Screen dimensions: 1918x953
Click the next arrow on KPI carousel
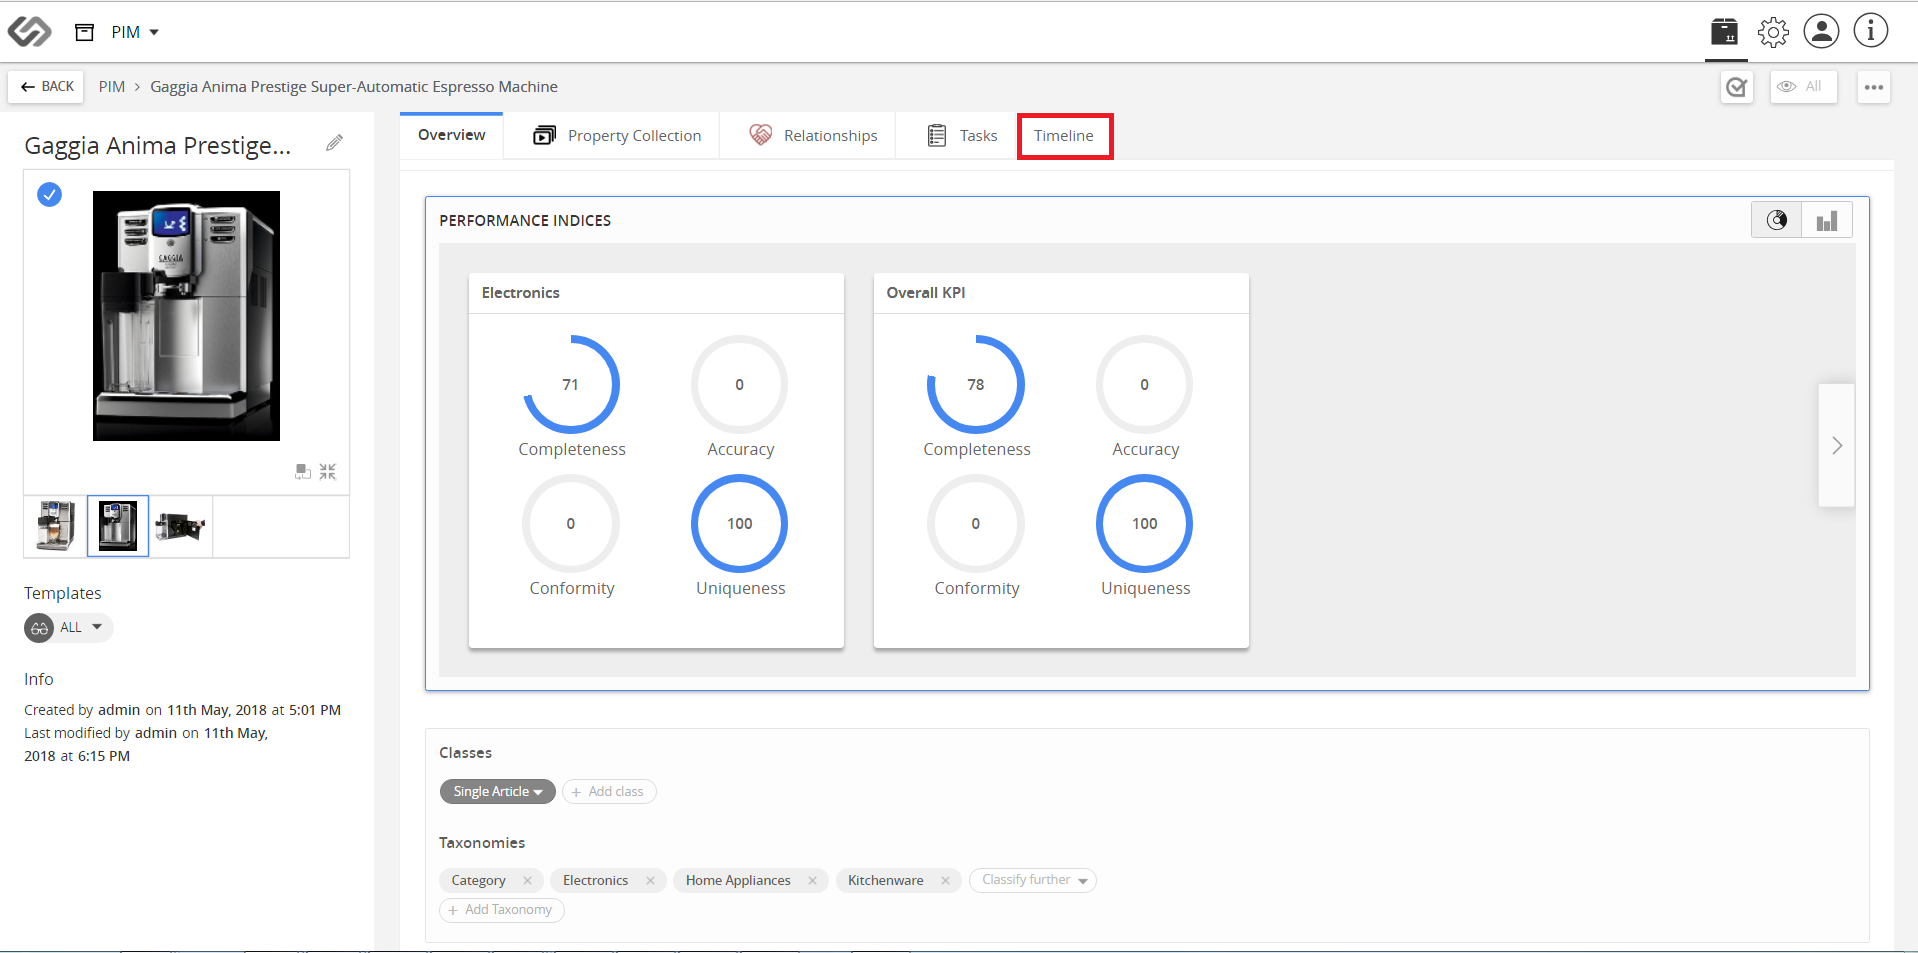coord(1837,445)
